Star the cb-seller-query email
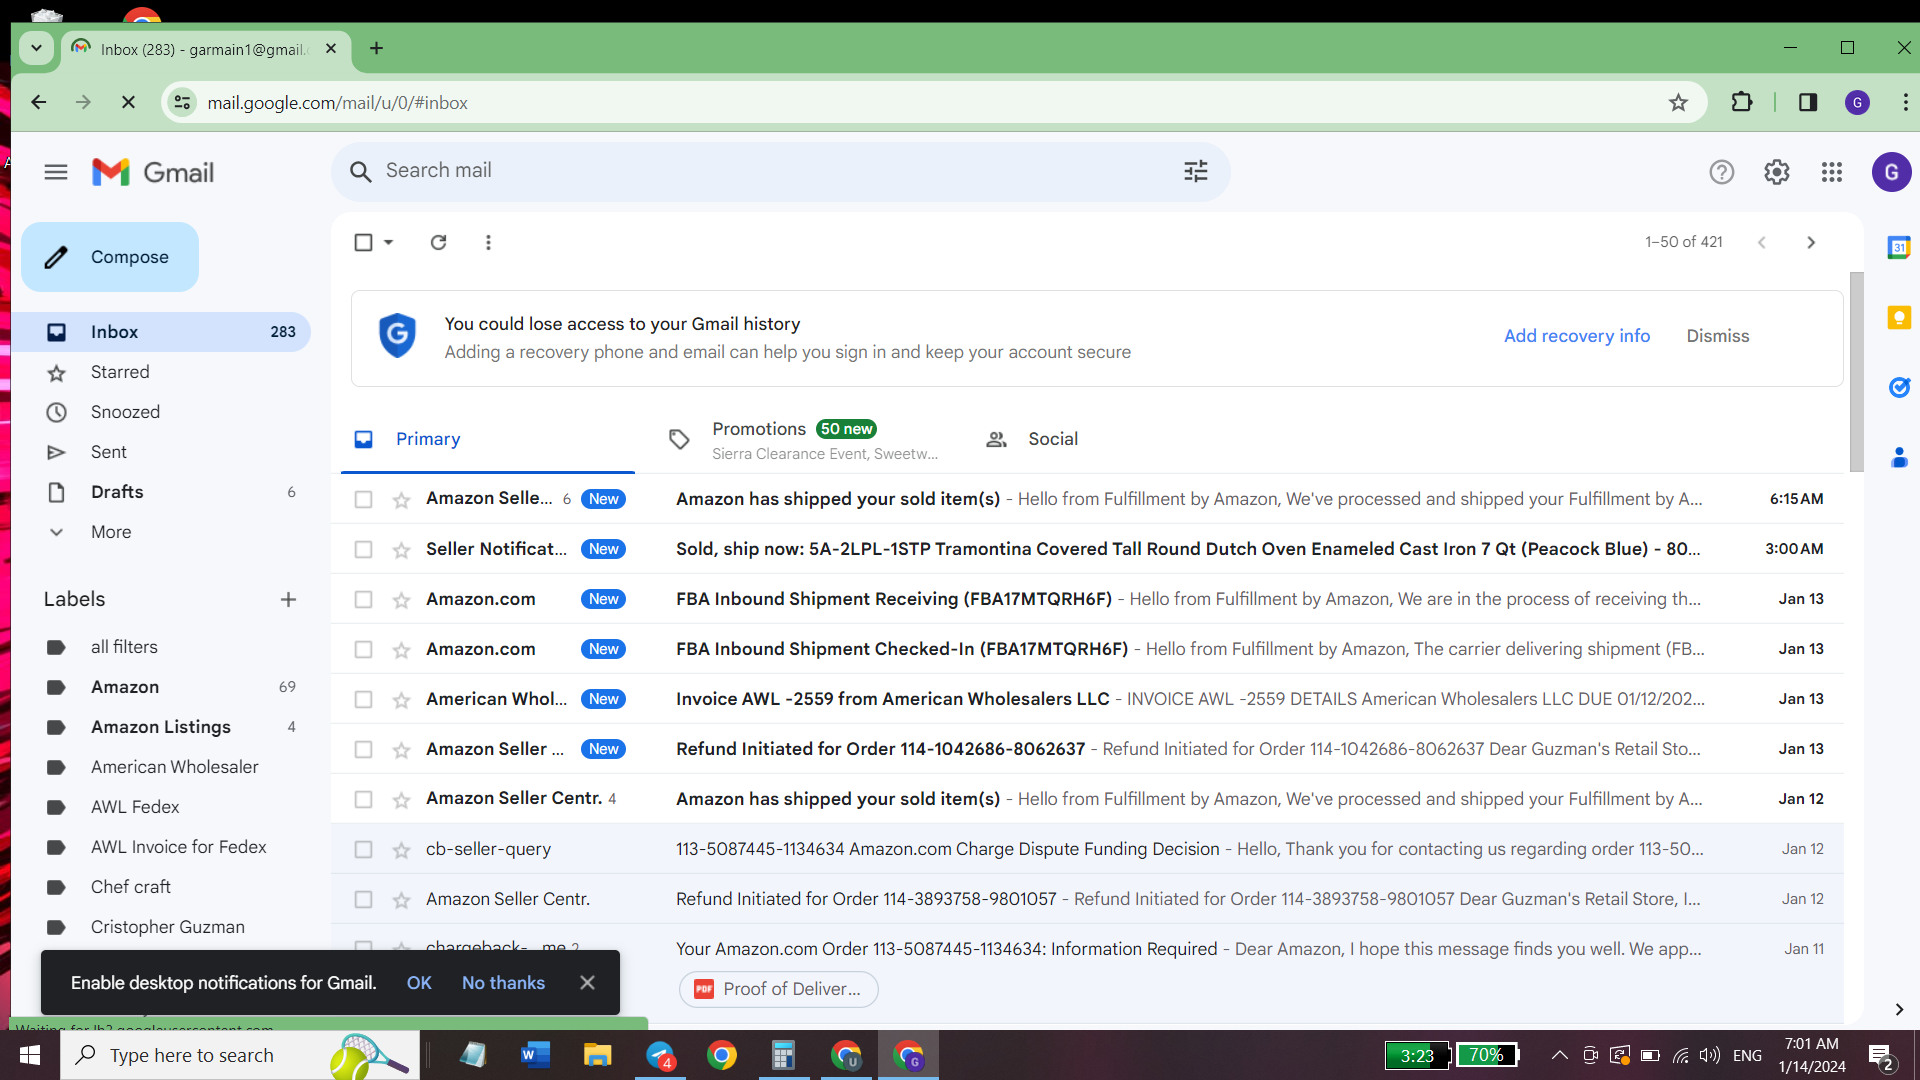 (x=401, y=850)
